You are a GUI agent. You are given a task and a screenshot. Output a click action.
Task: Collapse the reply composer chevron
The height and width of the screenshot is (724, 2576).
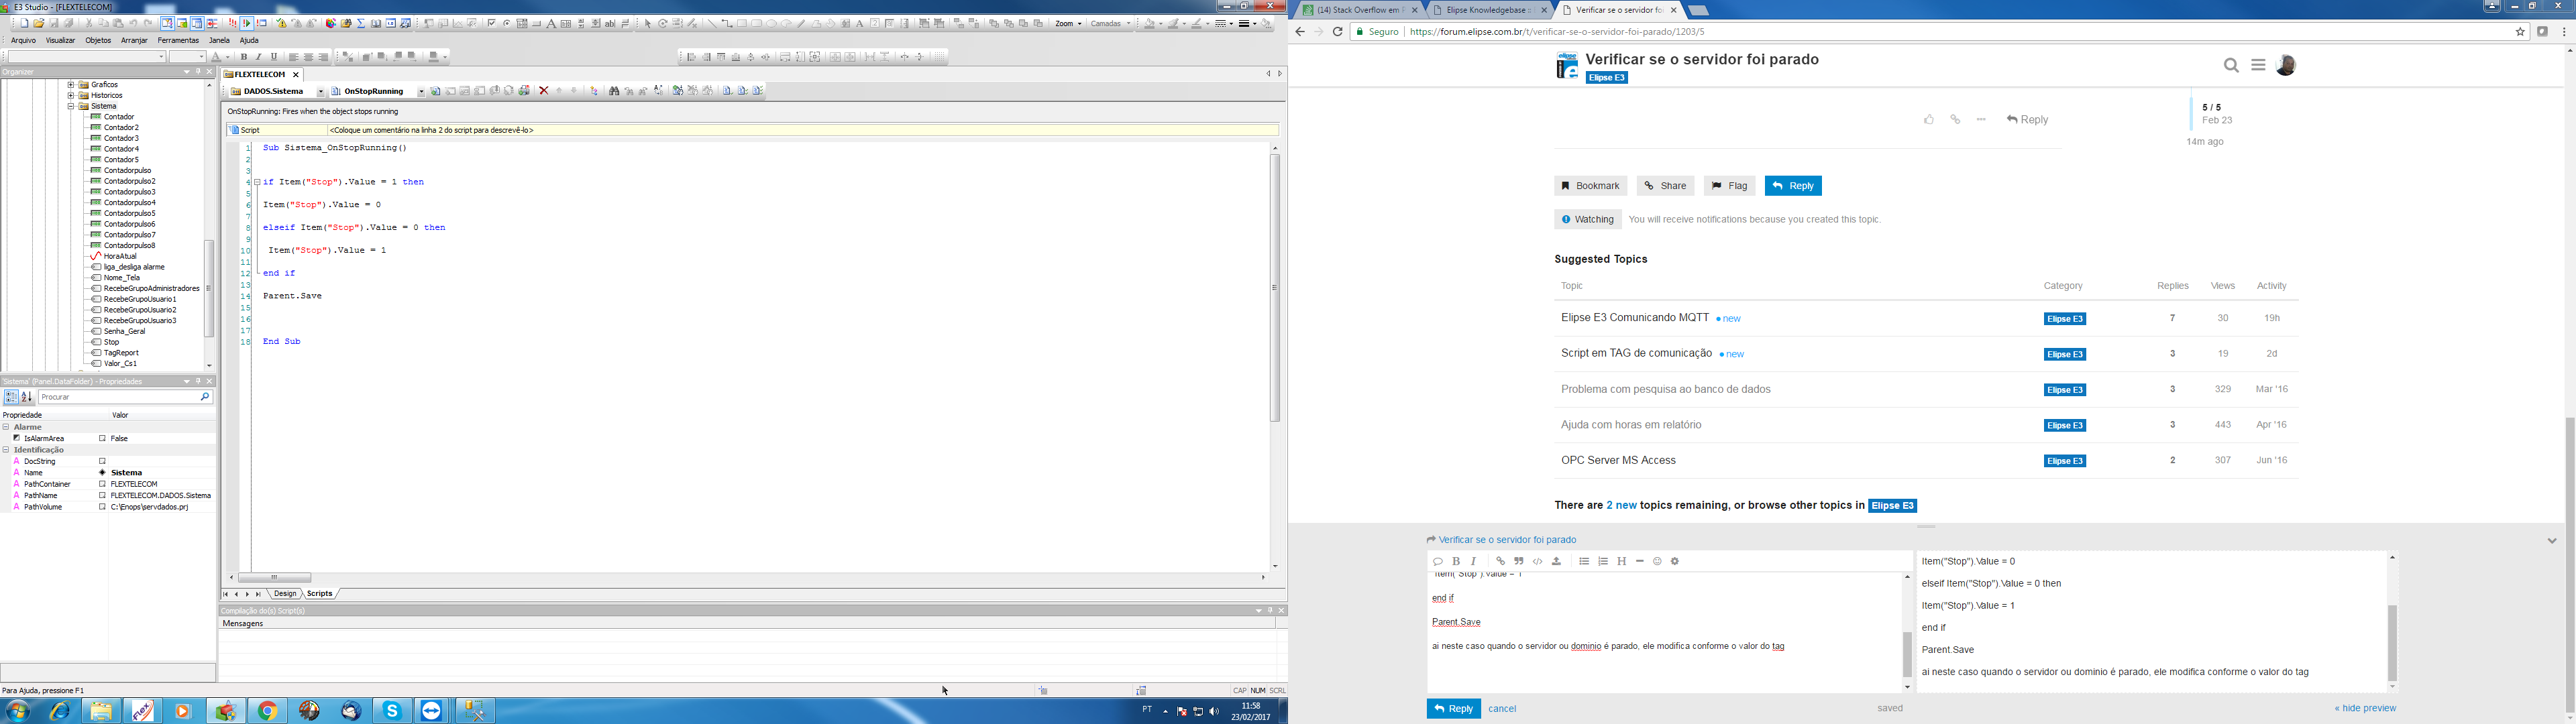(x=2552, y=541)
